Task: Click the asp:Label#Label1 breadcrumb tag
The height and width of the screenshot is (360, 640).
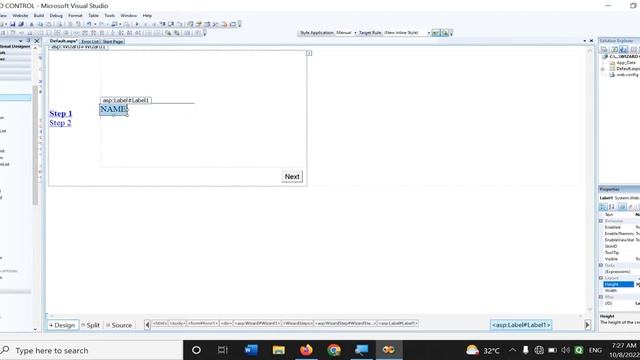Action: [521, 325]
